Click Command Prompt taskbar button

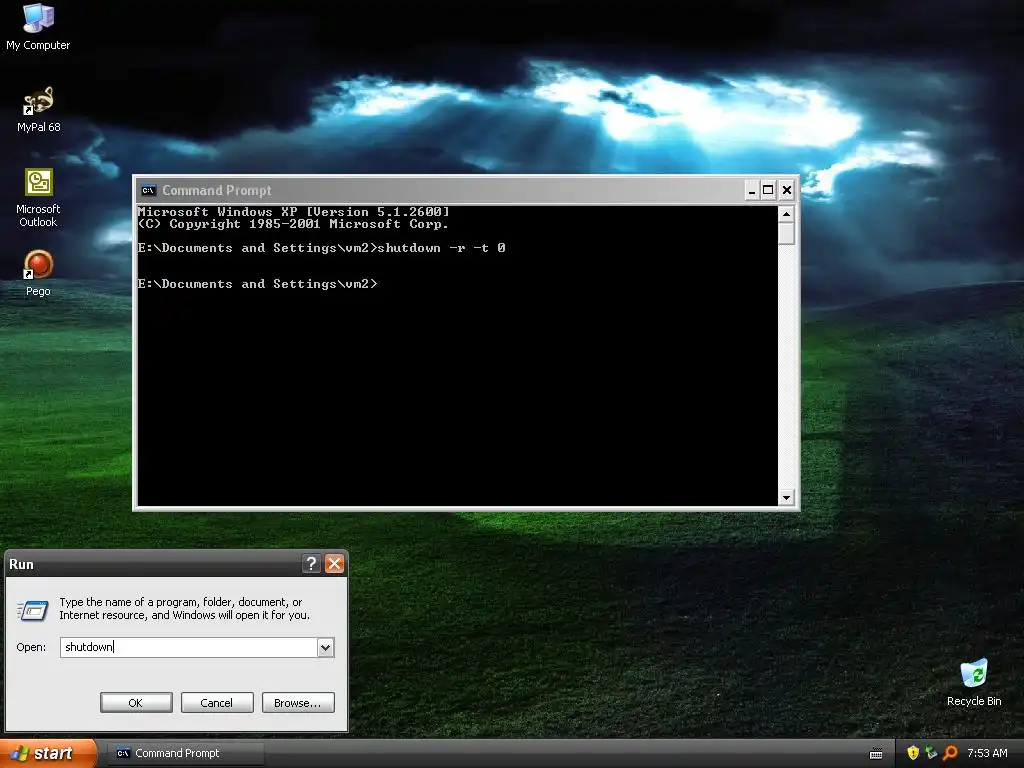pyautogui.click(x=185, y=753)
